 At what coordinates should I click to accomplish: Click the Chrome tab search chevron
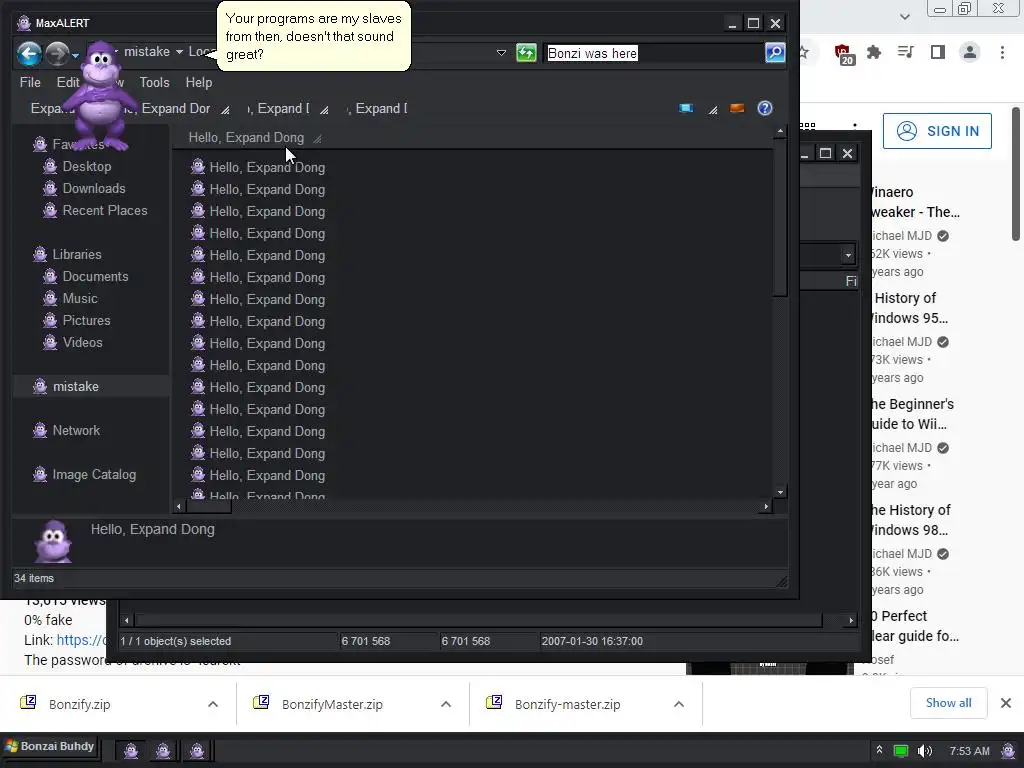coord(904,17)
